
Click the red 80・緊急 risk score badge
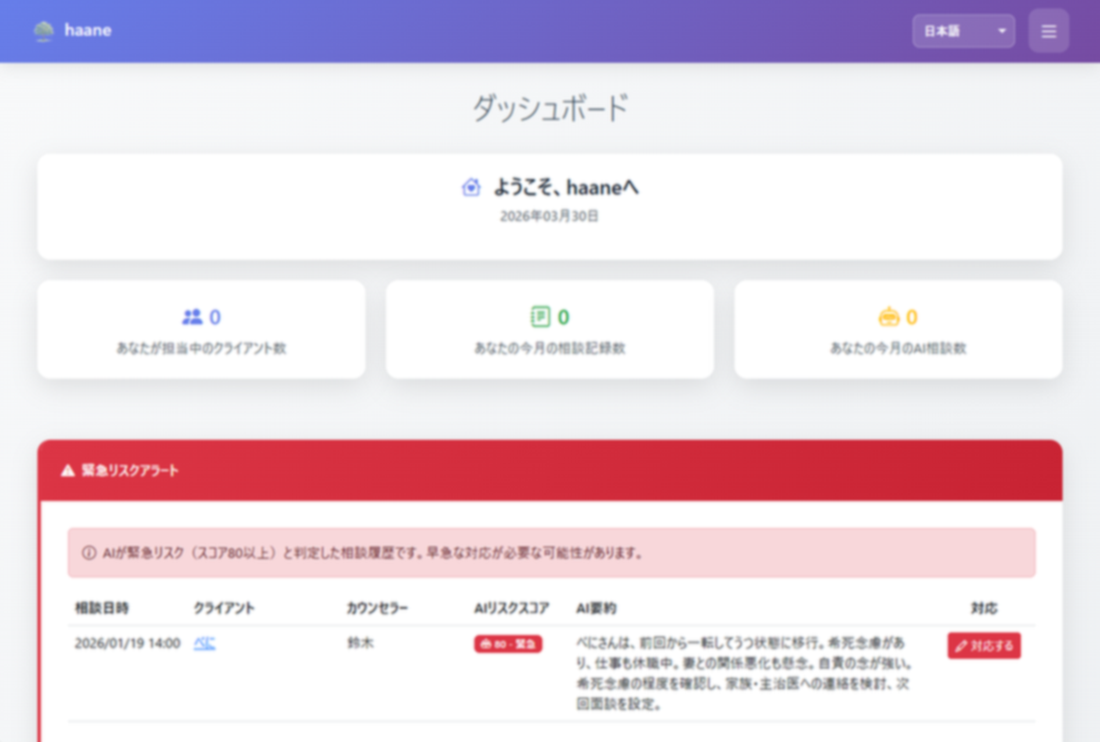(x=507, y=645)
